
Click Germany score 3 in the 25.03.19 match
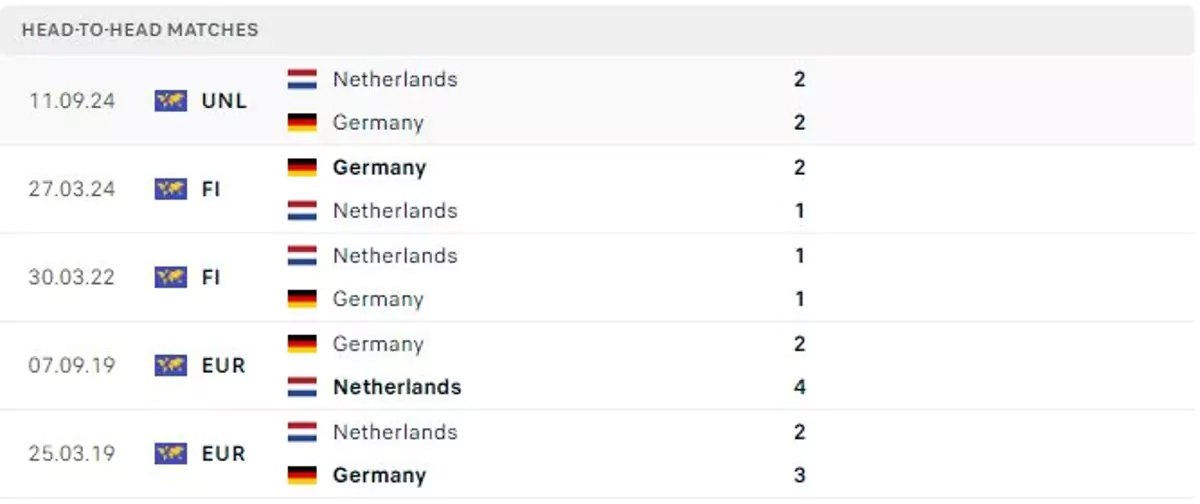coord(799,475)
